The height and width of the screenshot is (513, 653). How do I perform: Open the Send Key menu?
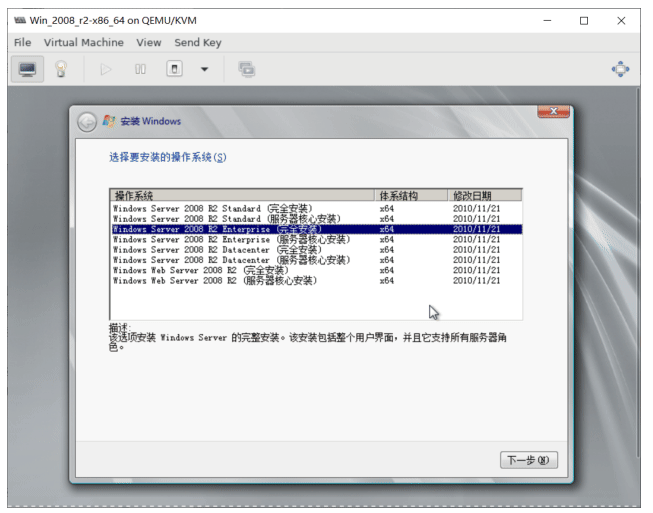point(198,42)
